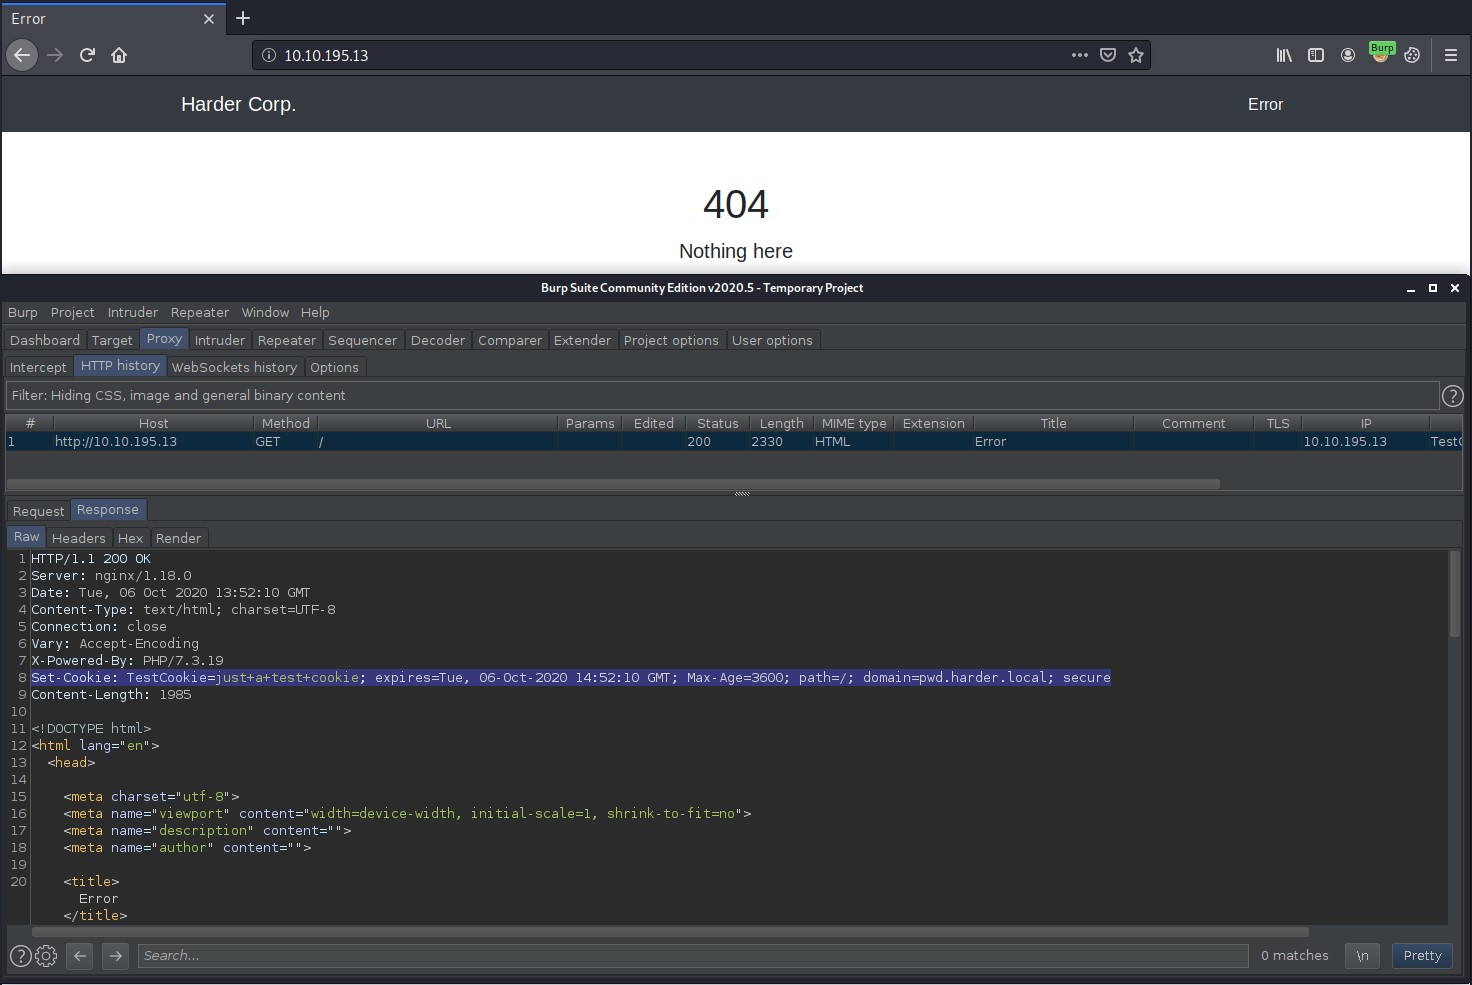Sort history by Status column
Image resolution: width=1472 pixels, height=985 pixels.
718,424
